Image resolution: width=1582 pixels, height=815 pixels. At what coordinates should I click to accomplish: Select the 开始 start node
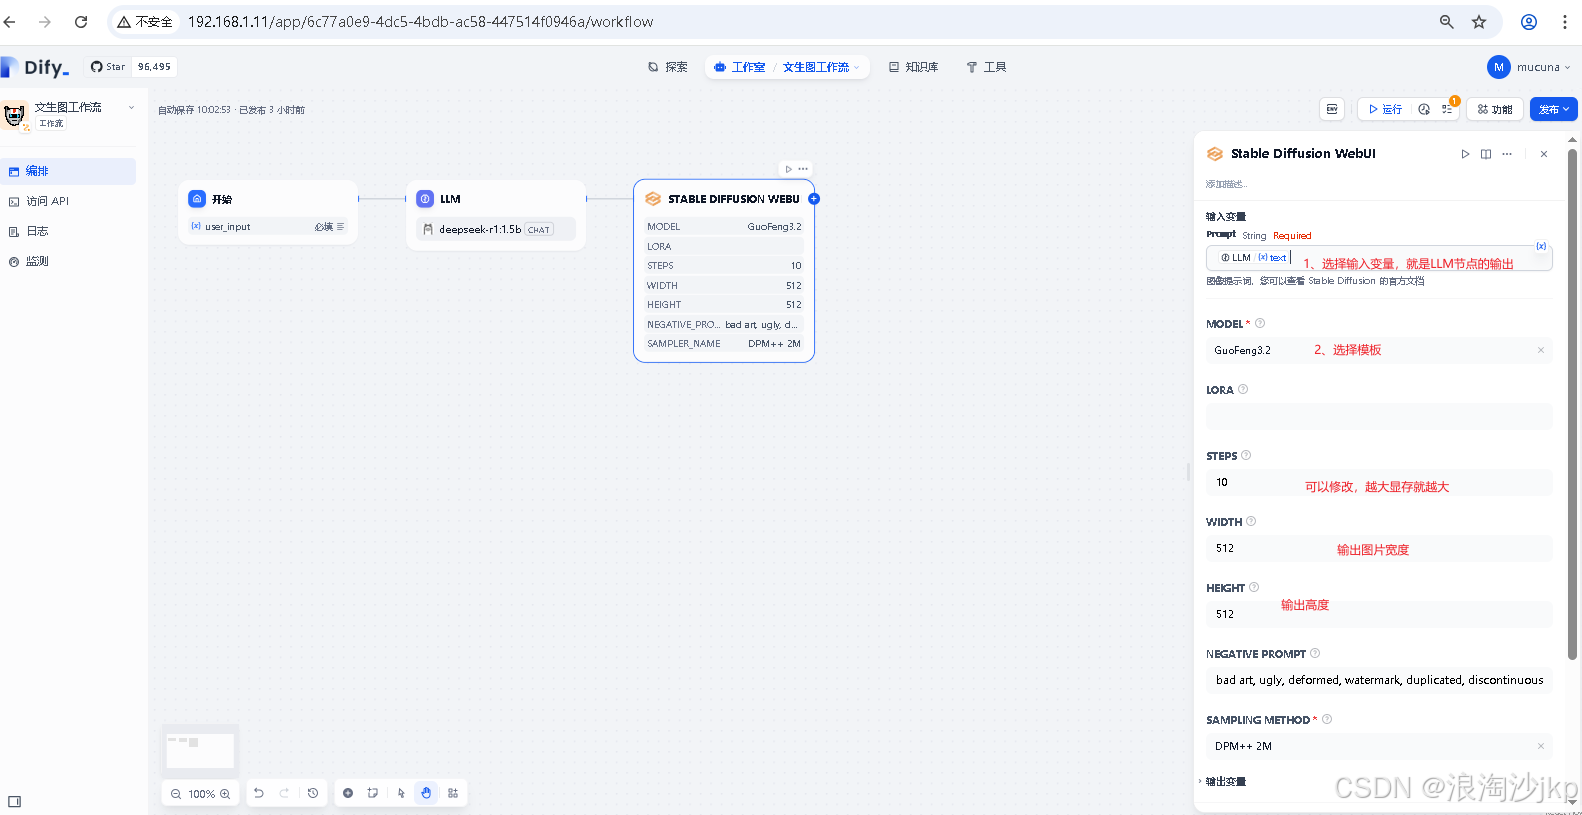pos(268,212)
